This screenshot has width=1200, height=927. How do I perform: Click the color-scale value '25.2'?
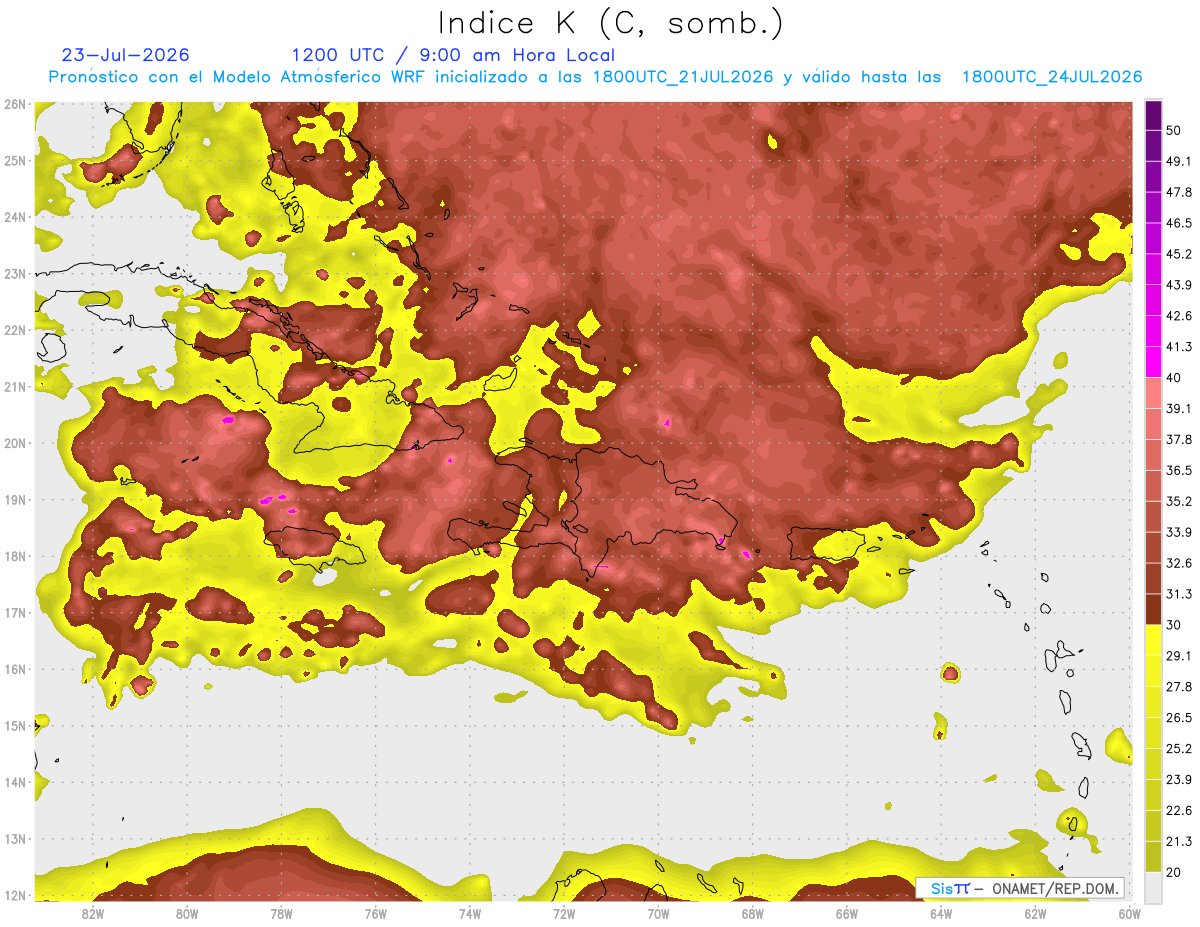tap(1179, 749)
